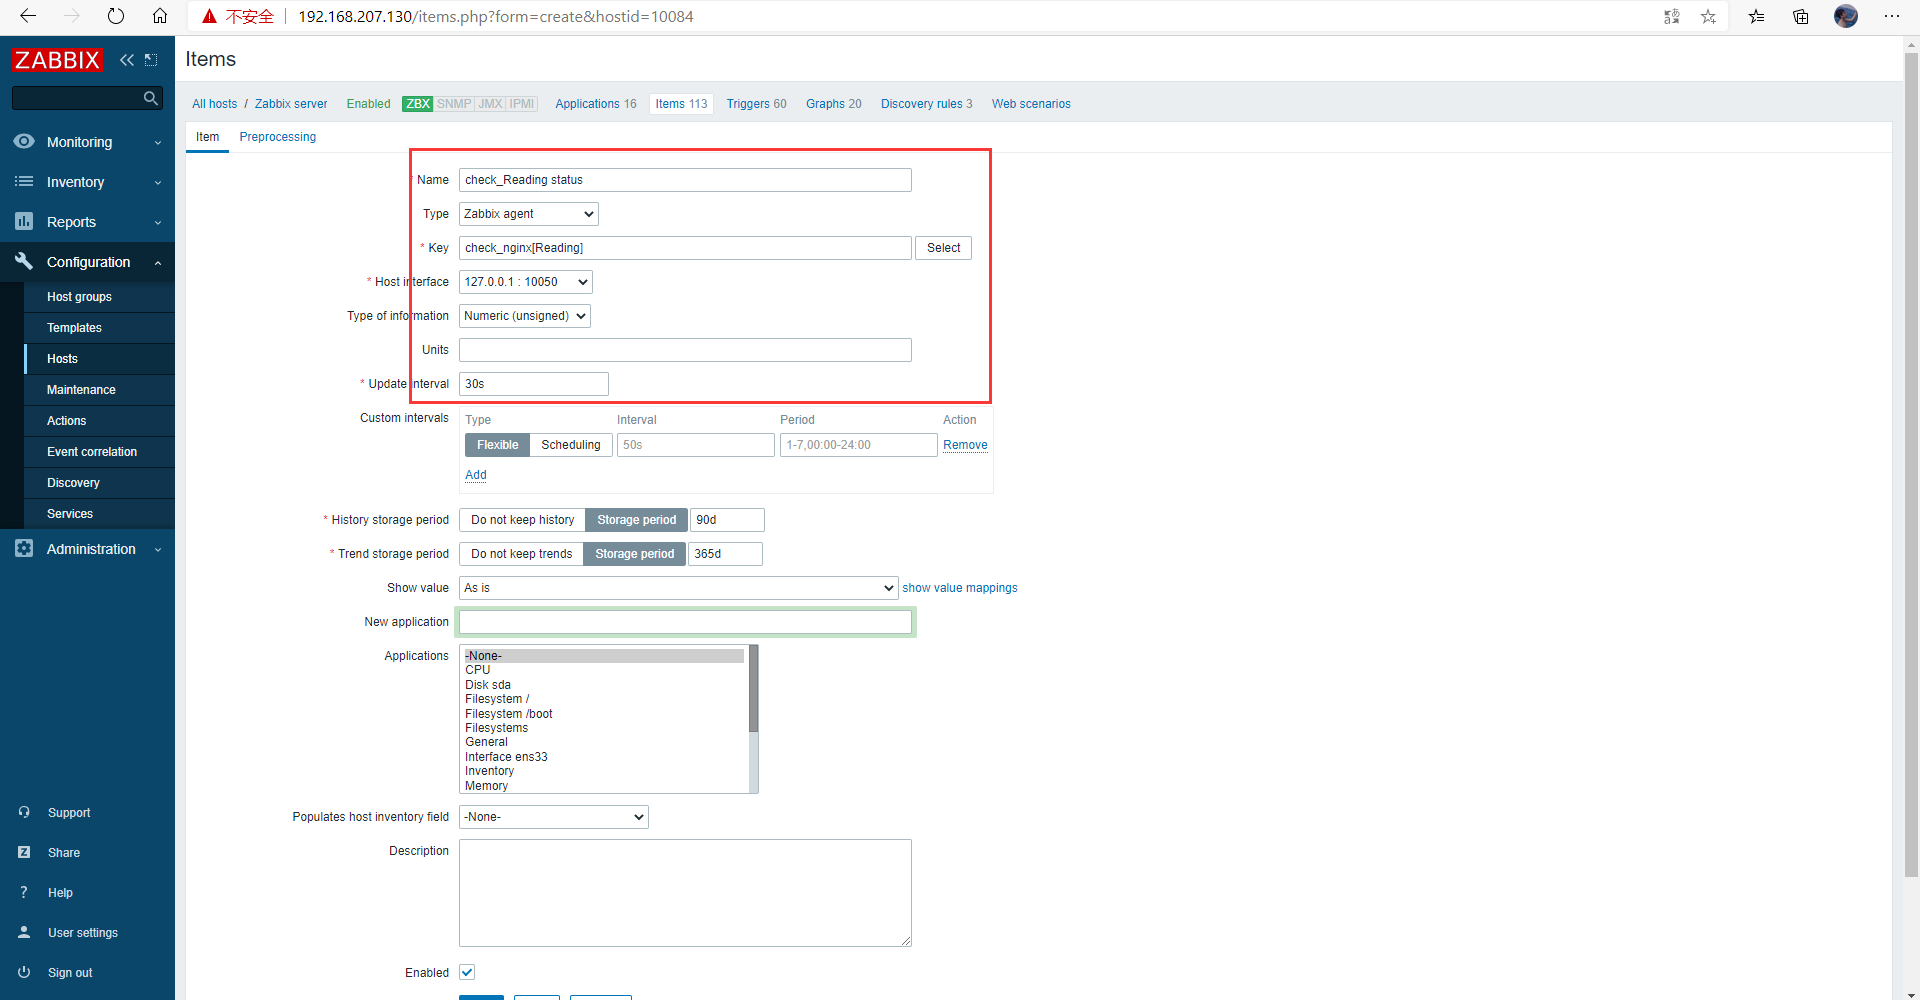The width and height of the screenshot is (1920, 1000).
Task: Click the Monitoring eye icon
Action: pos(24,142)
